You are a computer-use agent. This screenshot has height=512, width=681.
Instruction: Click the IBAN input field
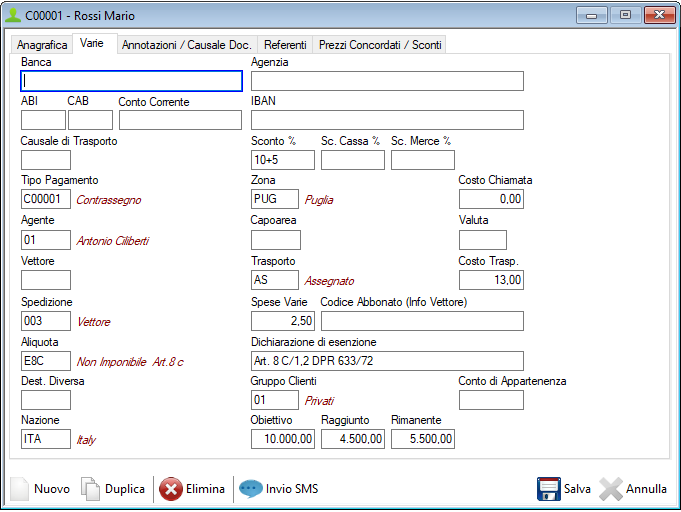coord(387,120)
